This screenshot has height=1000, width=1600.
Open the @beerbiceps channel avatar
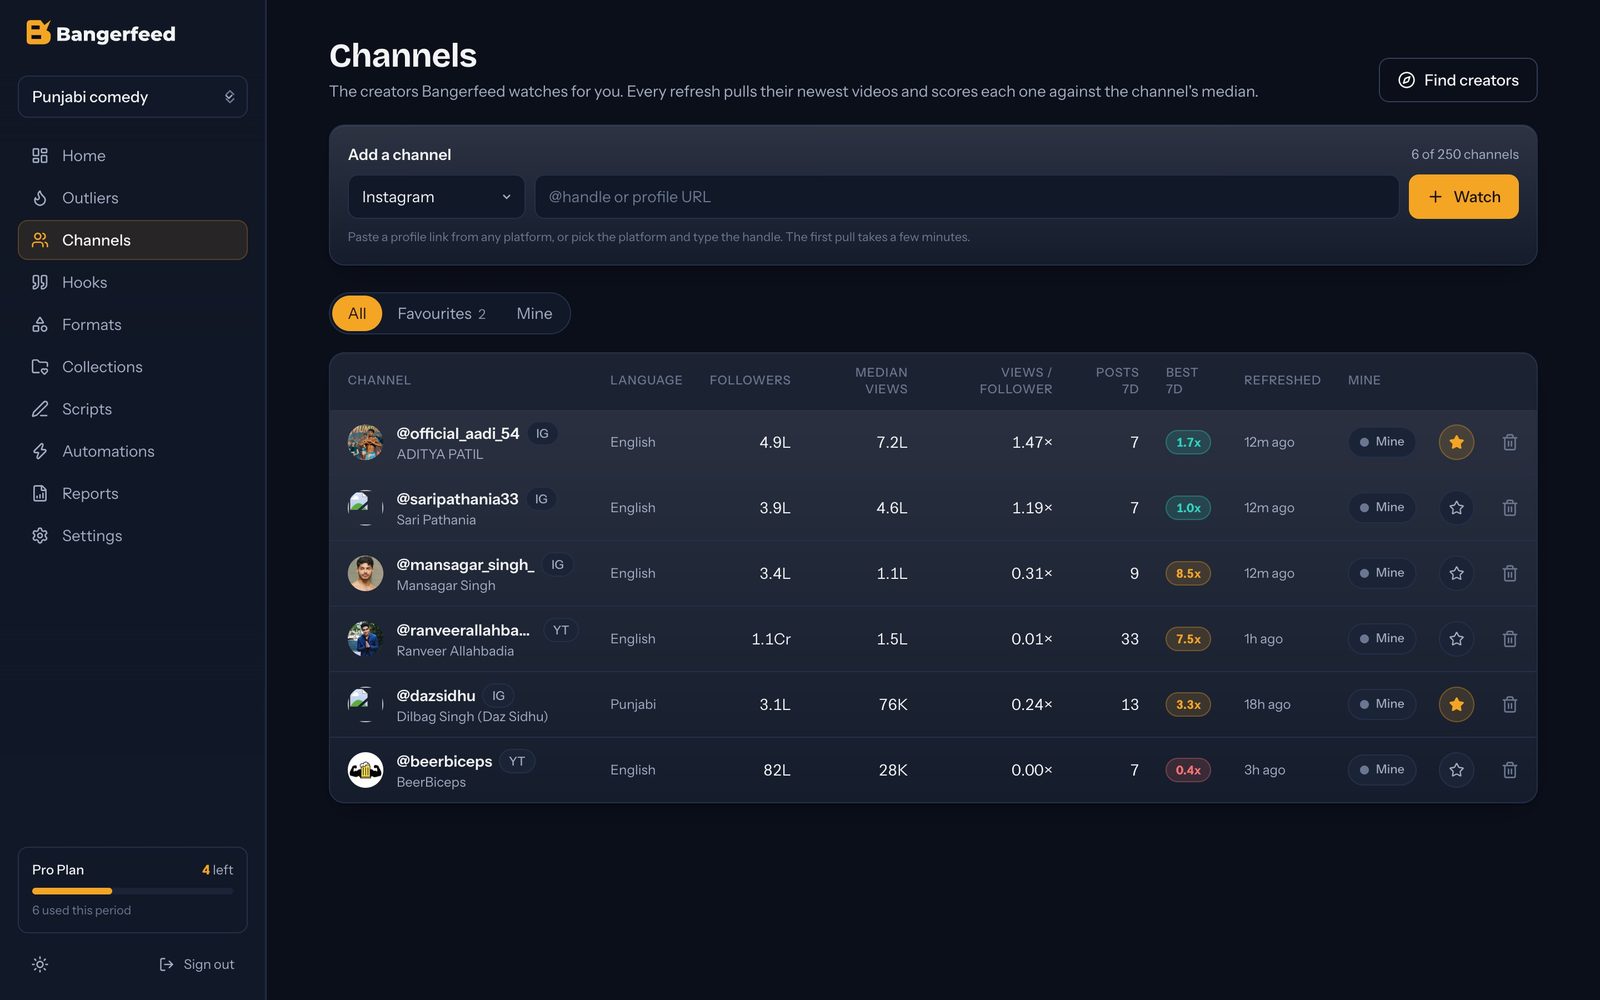tap(365, 770)
